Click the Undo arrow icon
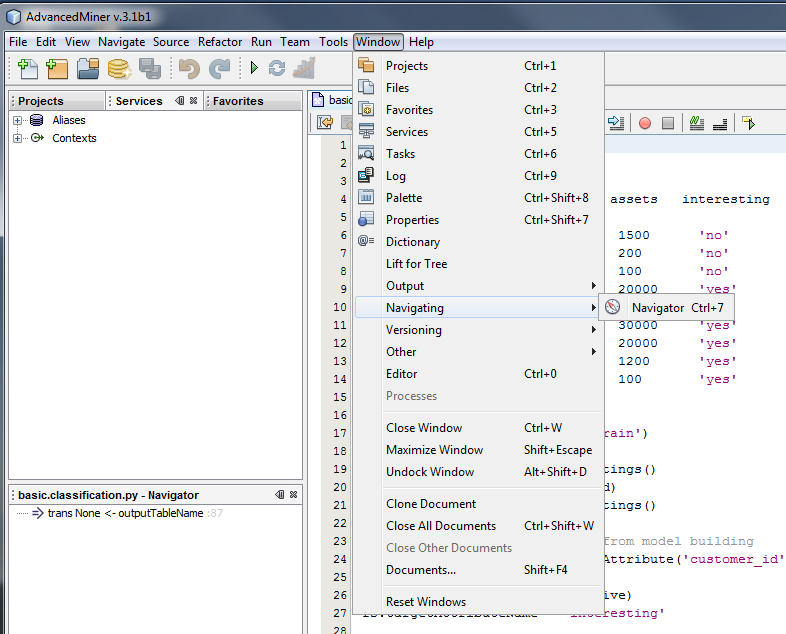The width and height of the screenshot is (786, 634). tap(189, 68)
